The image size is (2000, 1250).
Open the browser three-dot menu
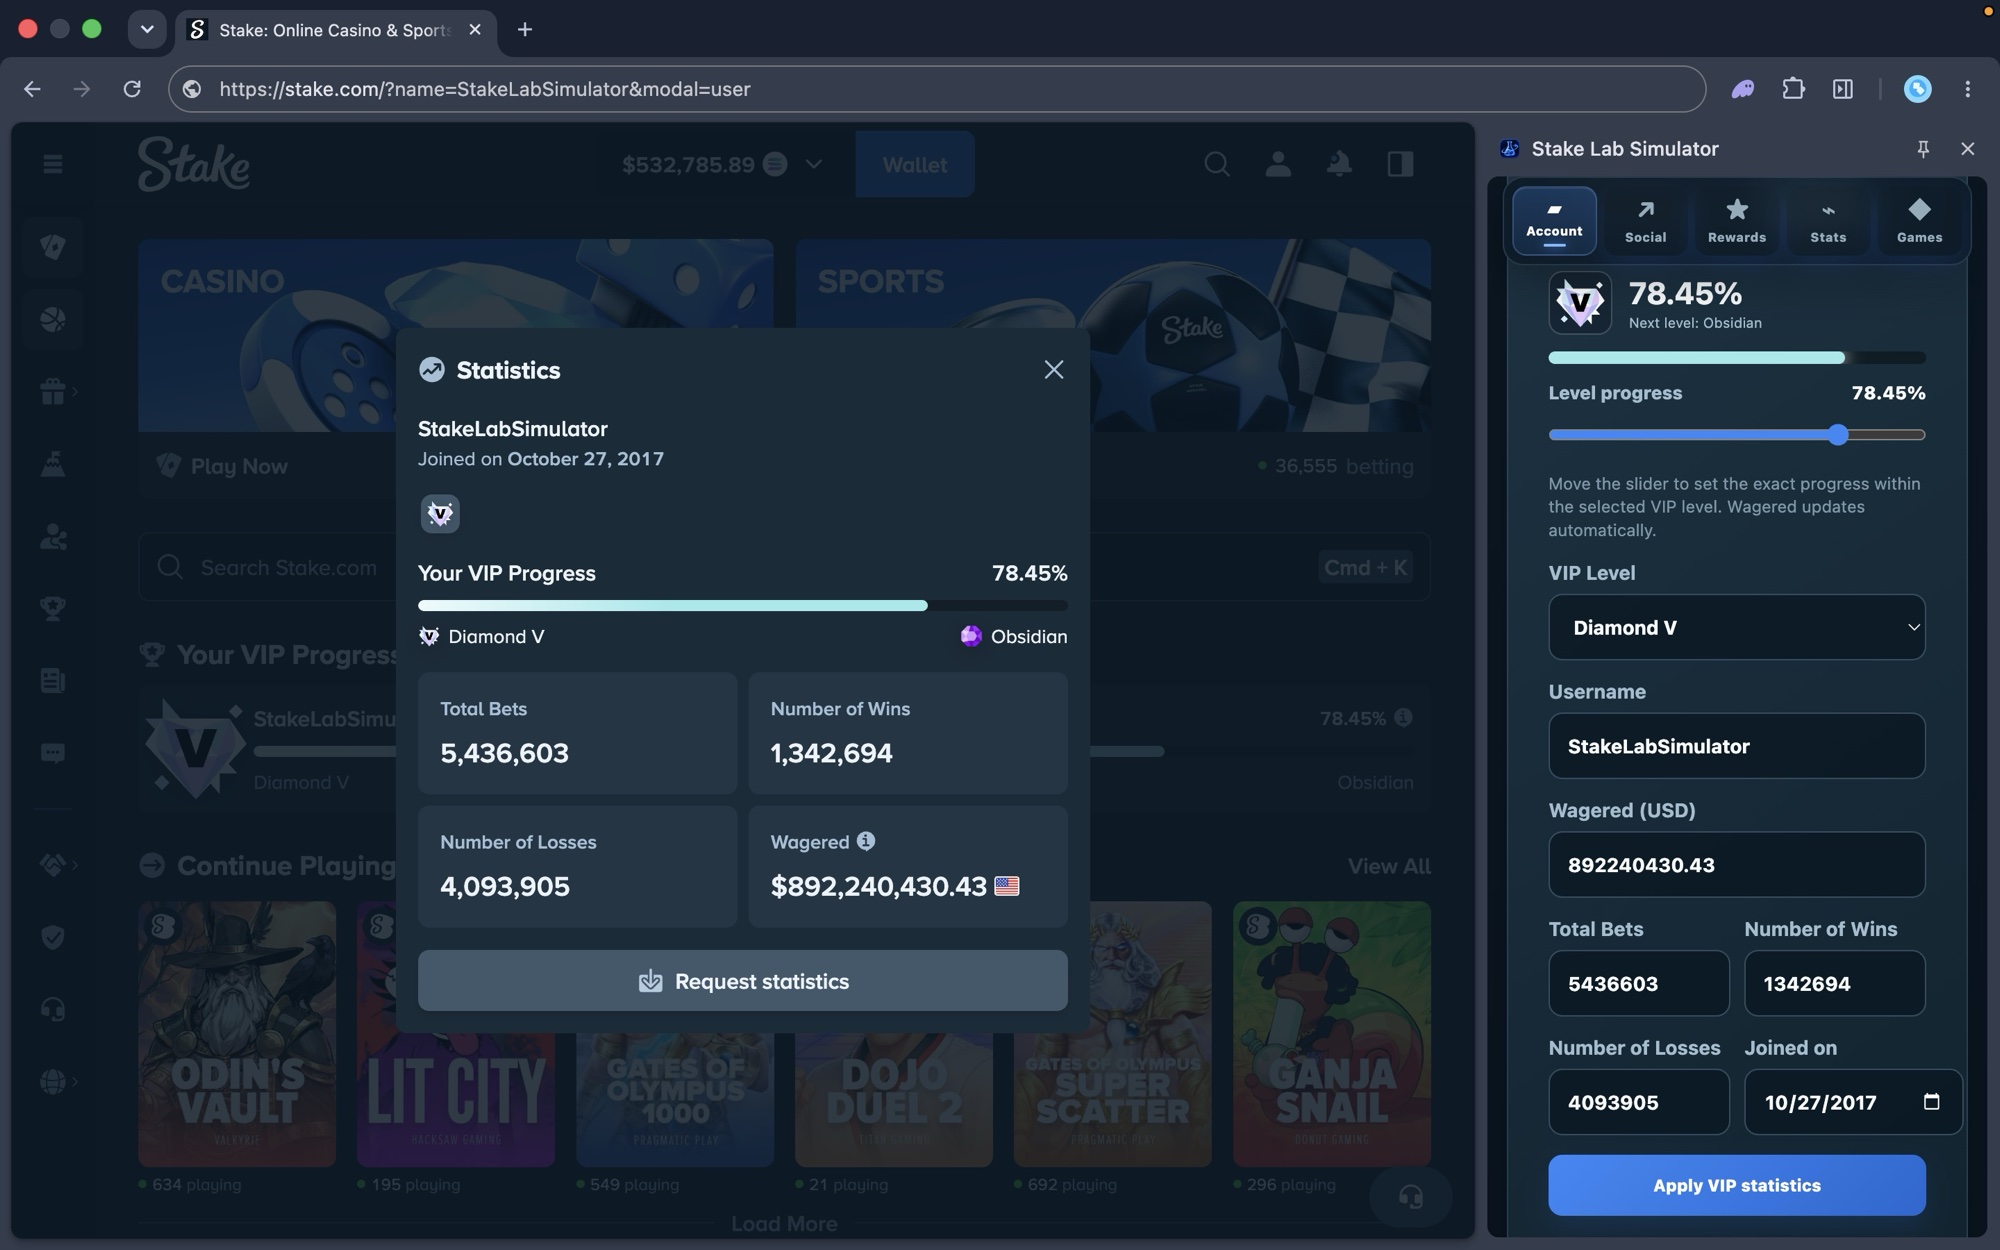1967,89
